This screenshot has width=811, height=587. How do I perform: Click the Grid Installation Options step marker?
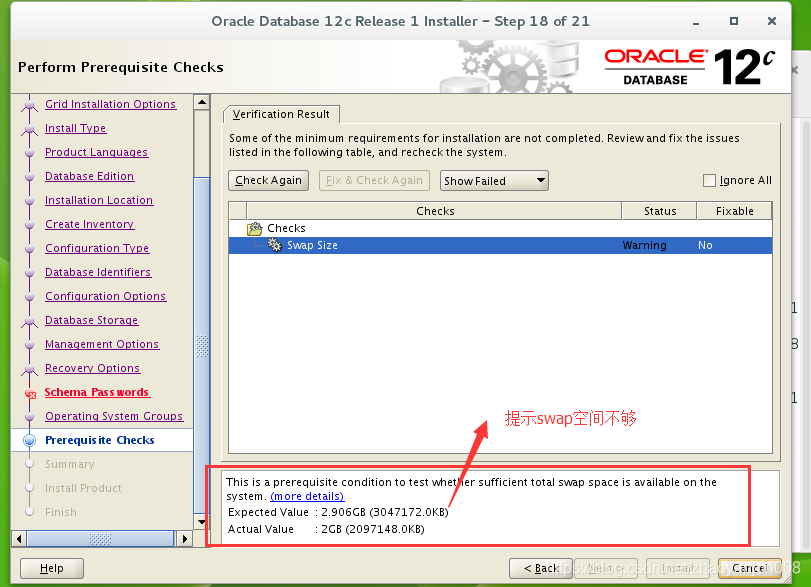point(29,105)
